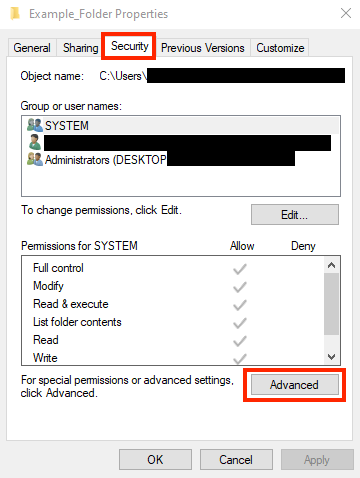Click the permissions list down arrow
The image size is (360, 478).
point(331,357)
